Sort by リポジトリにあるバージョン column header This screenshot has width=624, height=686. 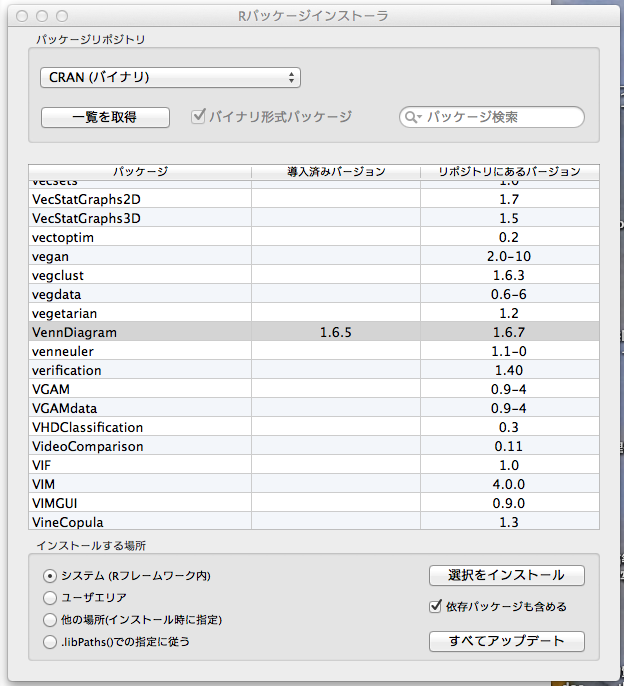509,172
